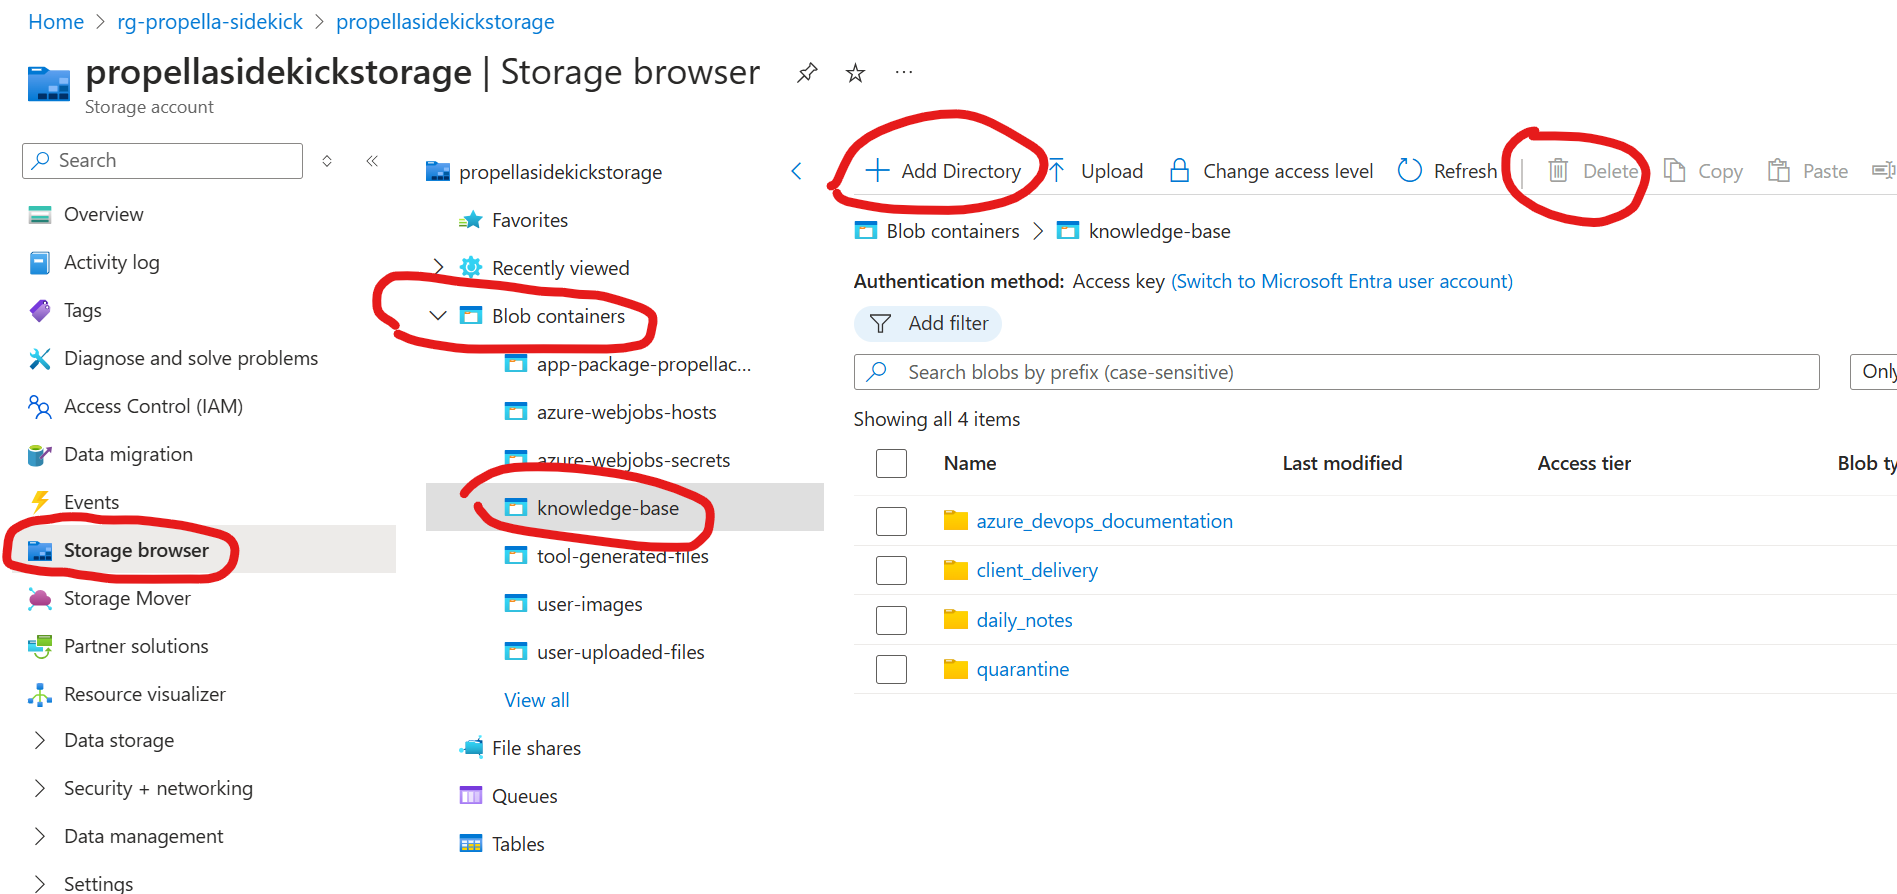Click the sort arrows beside the menu search box
Image resolution: width=1897 pixels, height=894 pixels.
327,161
